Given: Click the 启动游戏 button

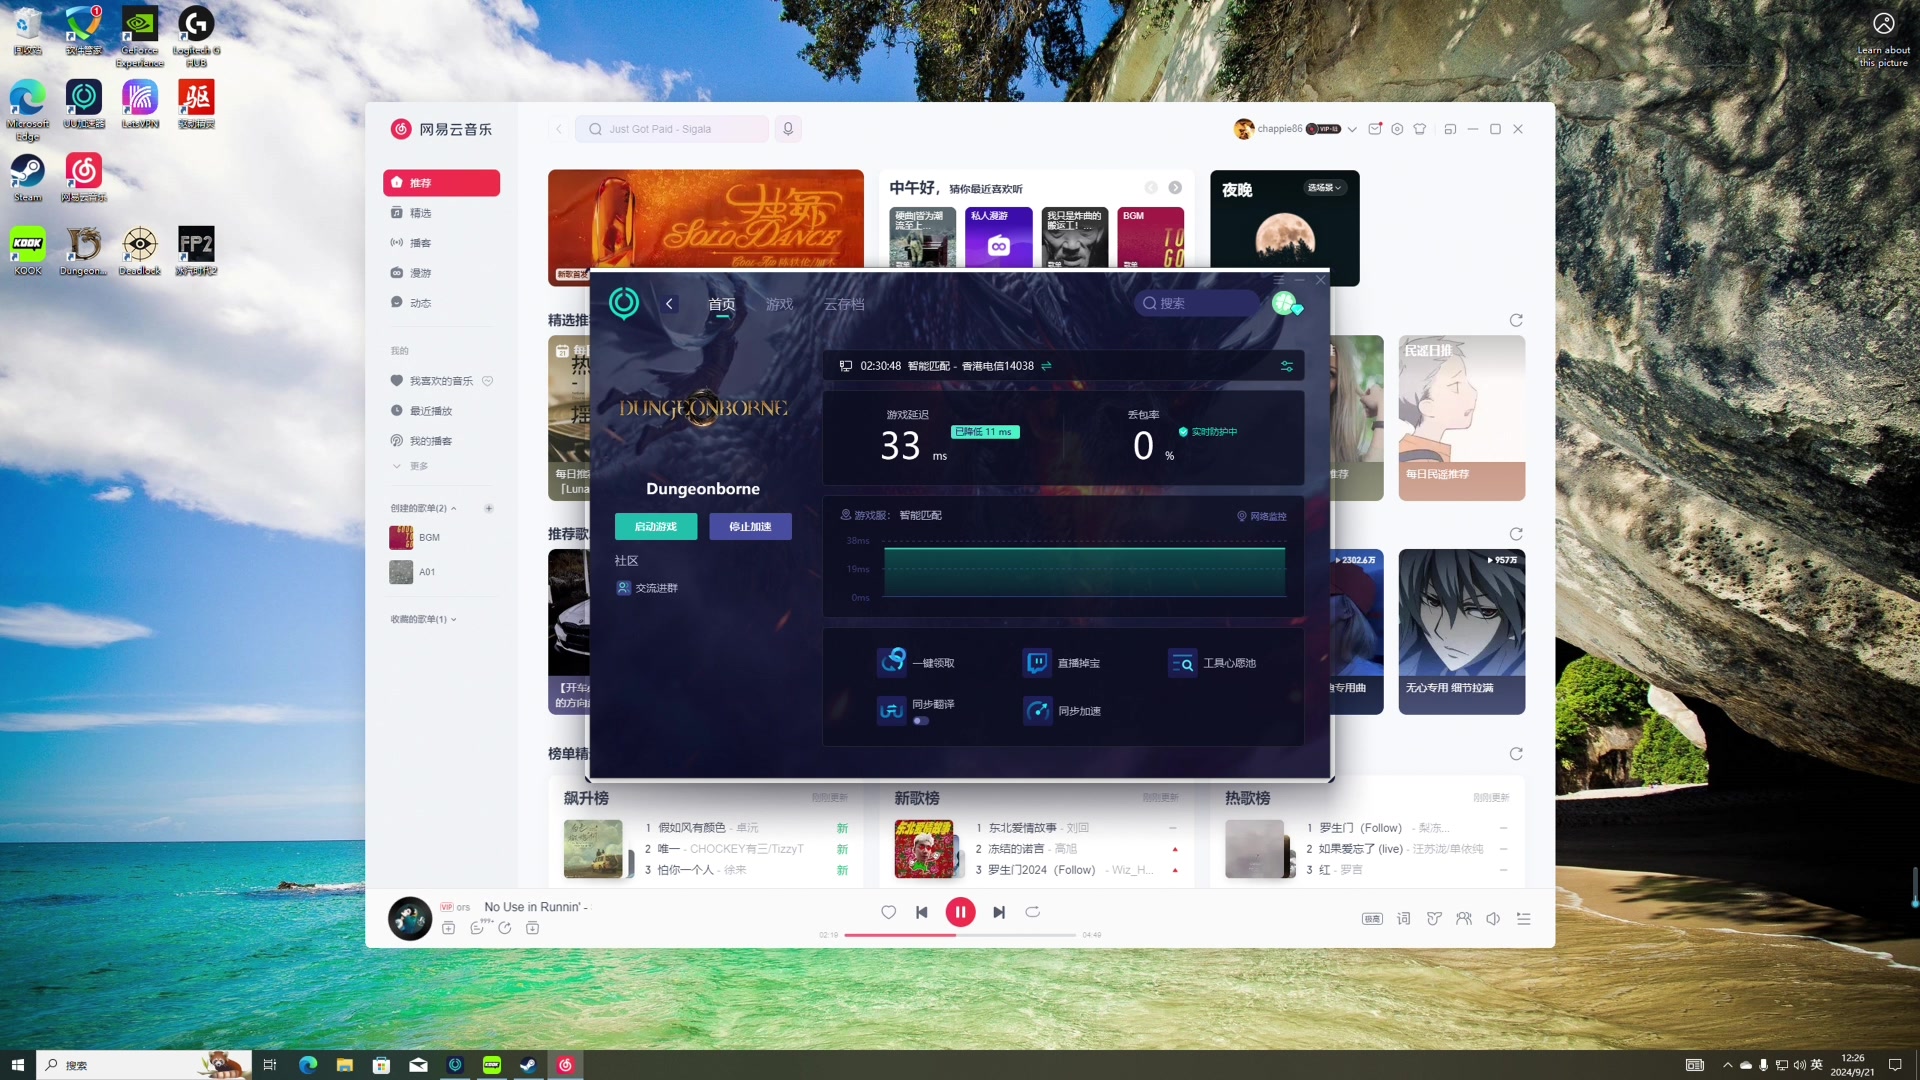Looking at the screenshot, I should pos(656,526).
